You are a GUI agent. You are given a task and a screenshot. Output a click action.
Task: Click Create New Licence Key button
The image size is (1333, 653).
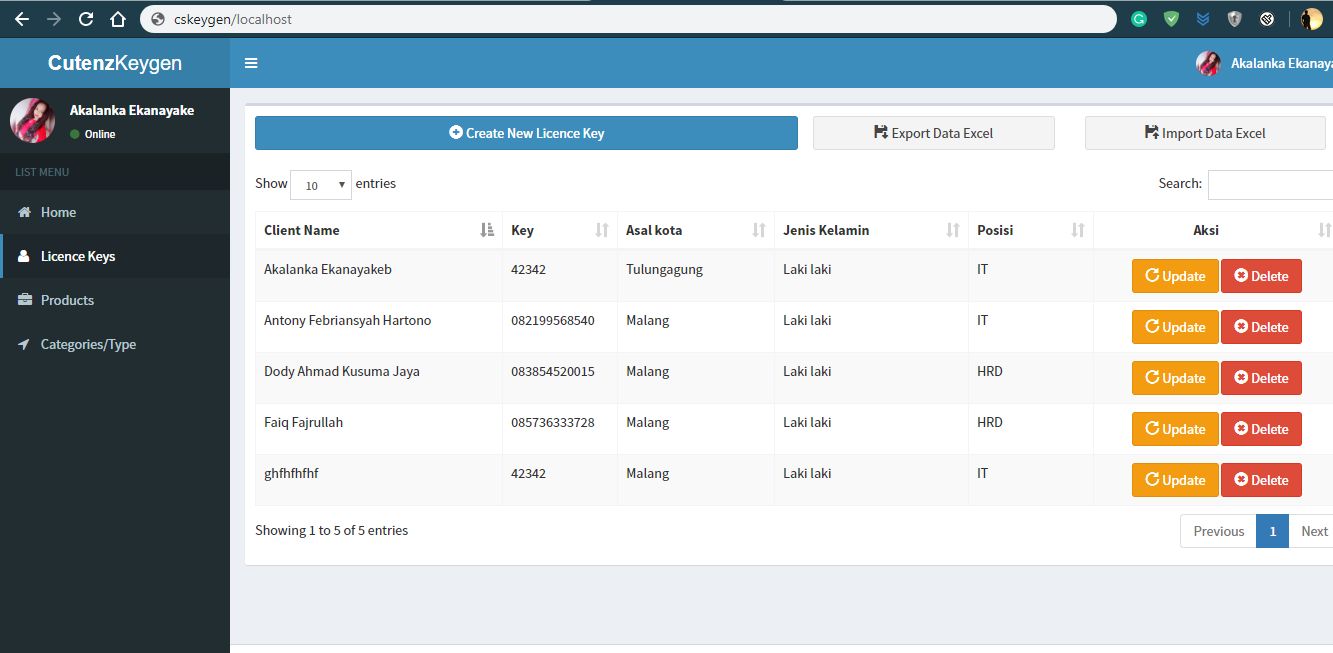(526, 133)
